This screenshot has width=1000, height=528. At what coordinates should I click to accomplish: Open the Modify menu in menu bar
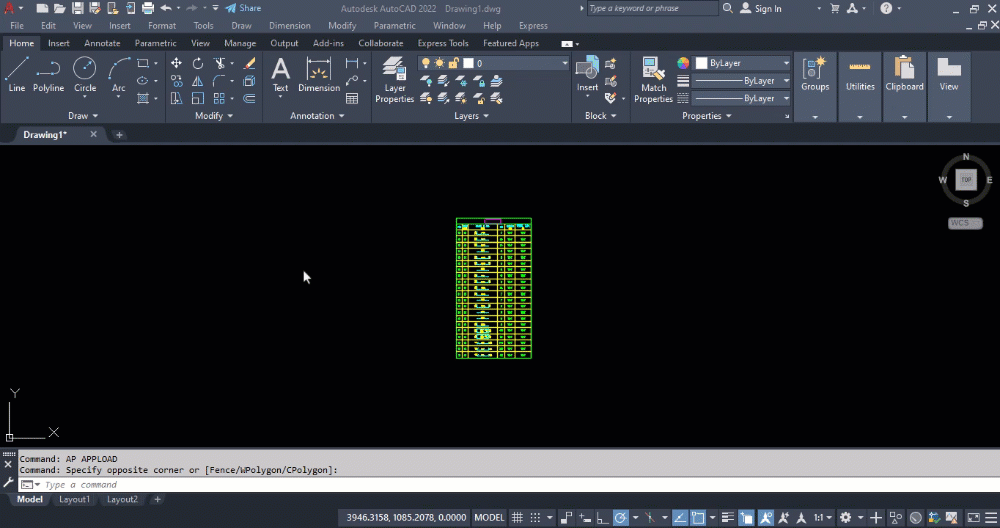click(x=342, y=26)
